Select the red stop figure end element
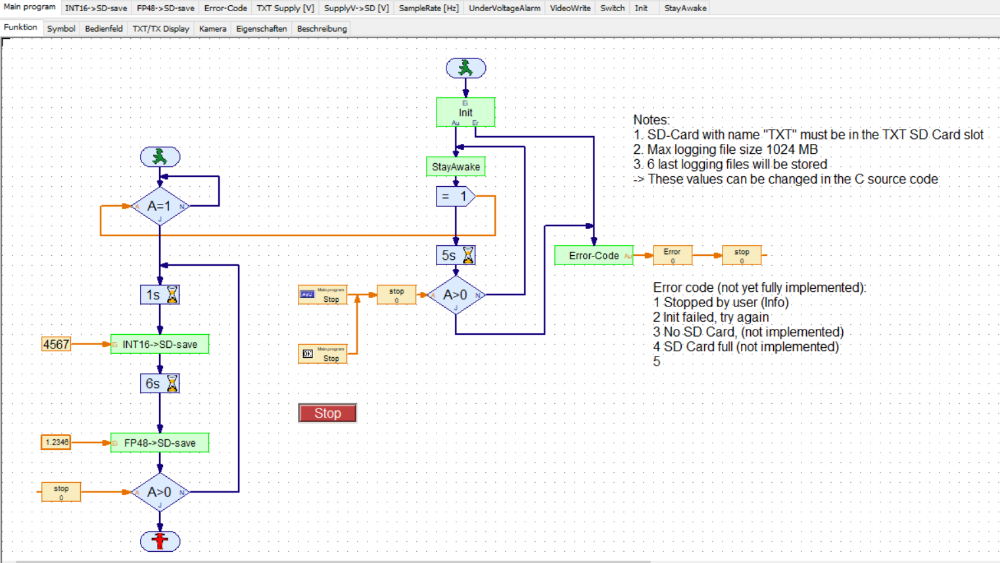 [159, 541]
